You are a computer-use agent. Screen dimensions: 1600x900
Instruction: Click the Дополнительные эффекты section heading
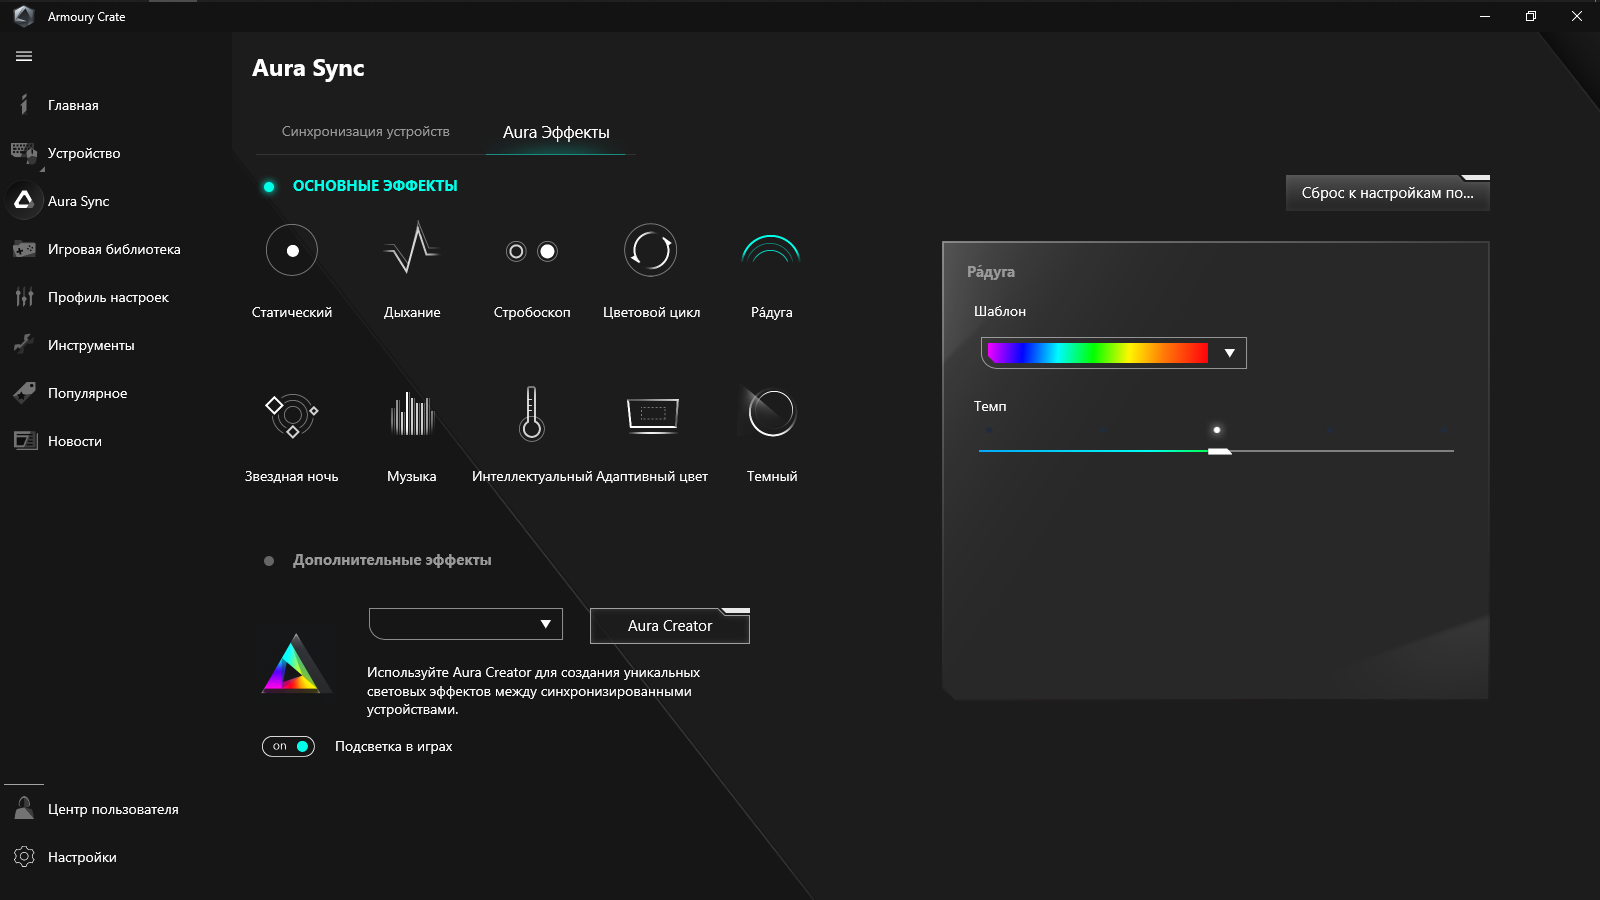392,560
